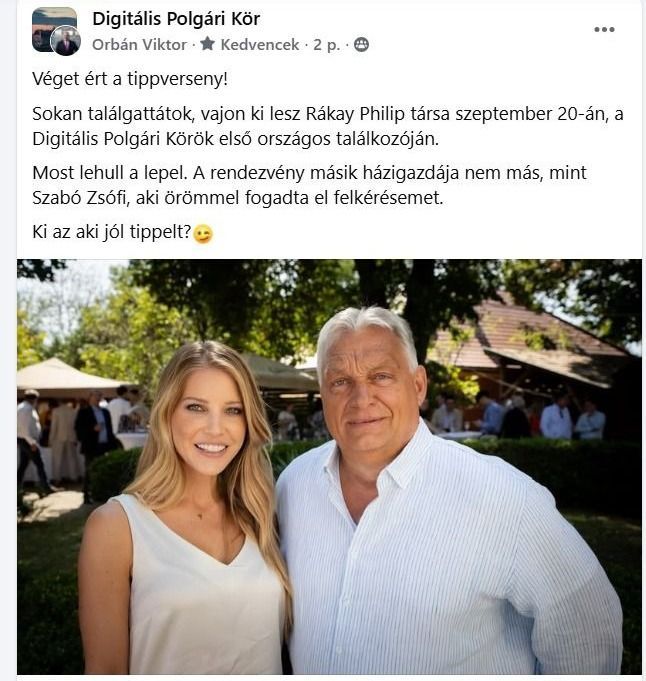Open the Digitális Polgári Kör group page
646x681 pixels.
176,19
